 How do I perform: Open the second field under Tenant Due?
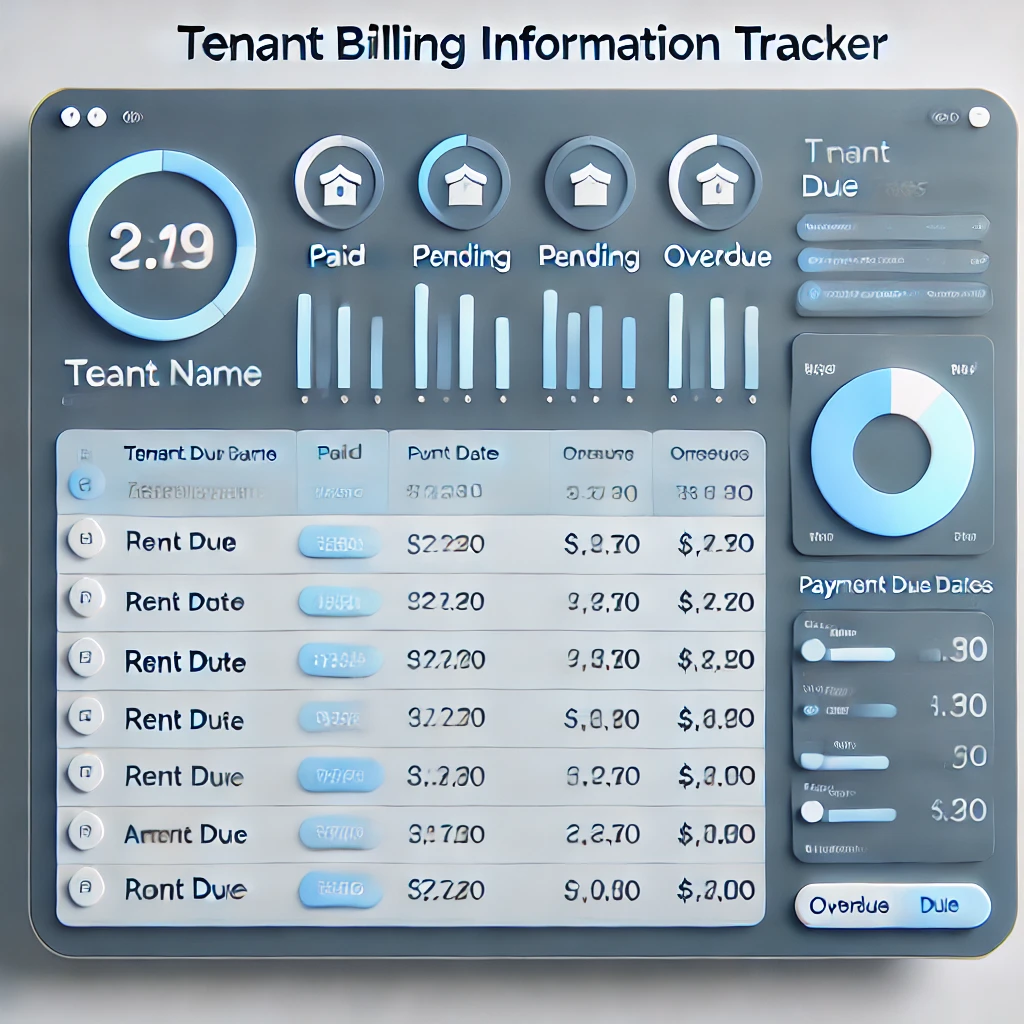(x=893, y=260)
